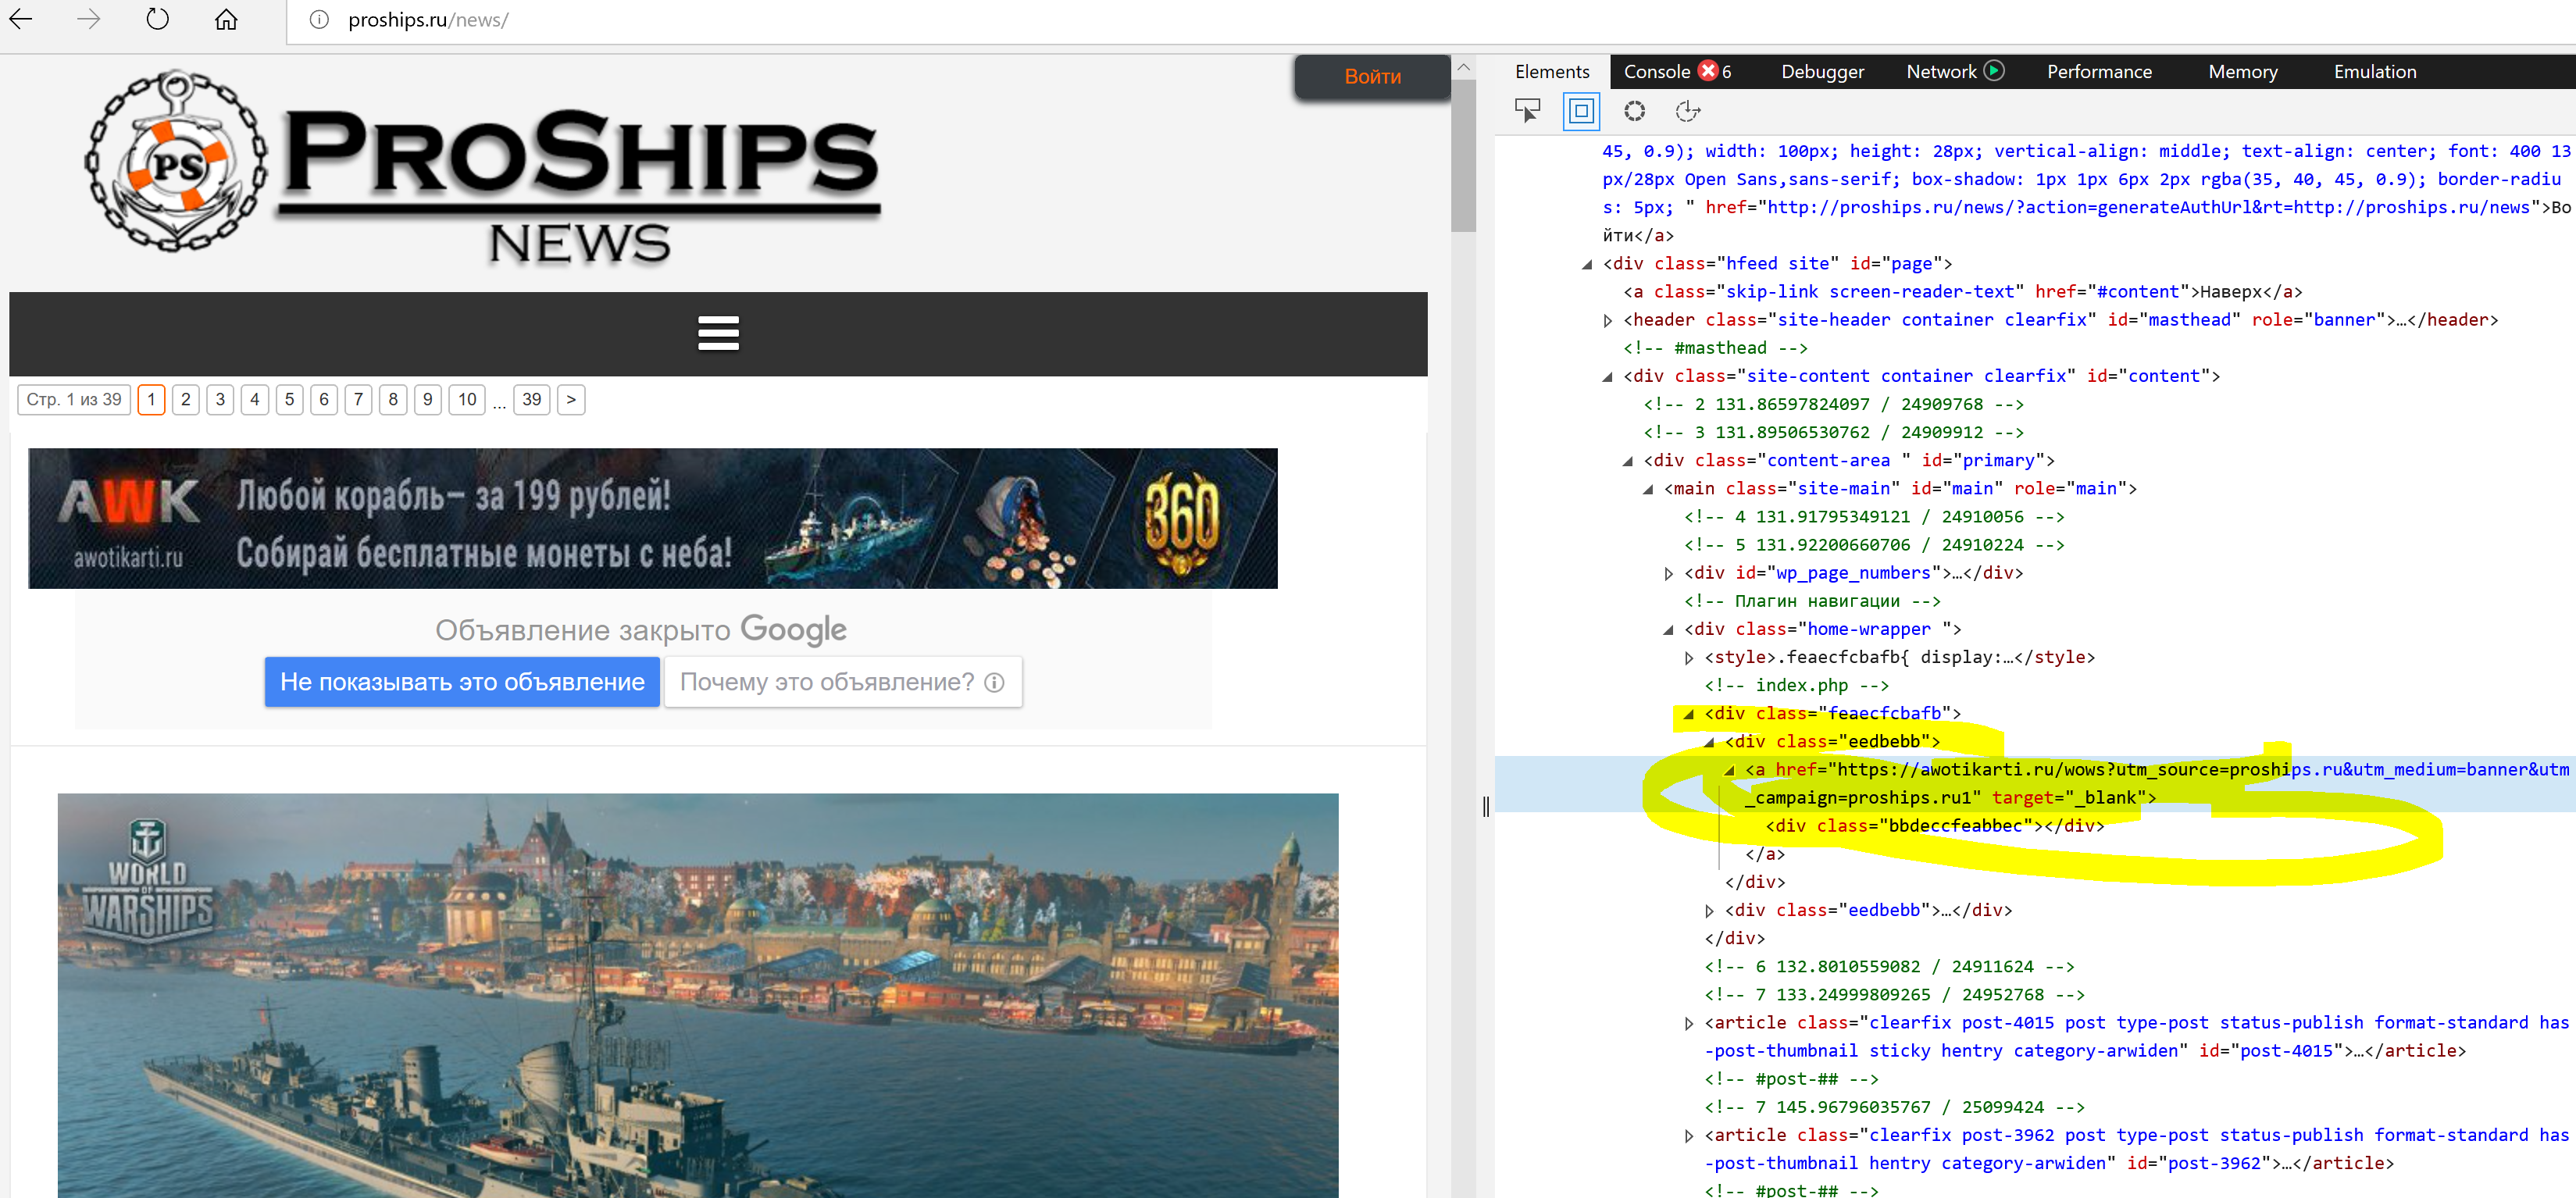Jump to last page 39

tap(532, 400)
